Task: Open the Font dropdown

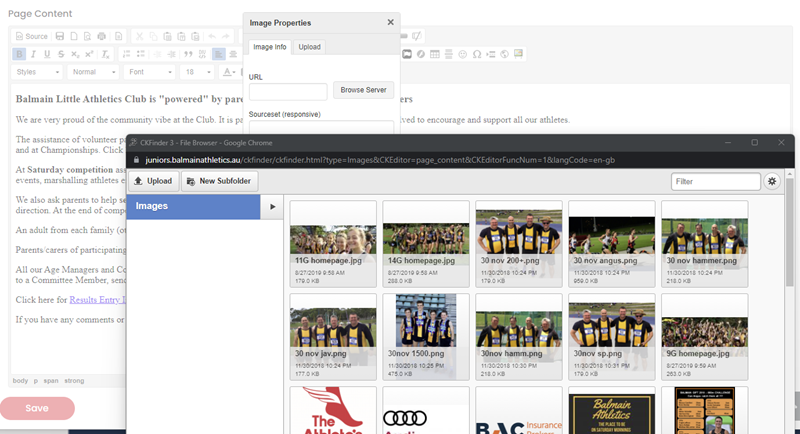Action: coord(149,72)
